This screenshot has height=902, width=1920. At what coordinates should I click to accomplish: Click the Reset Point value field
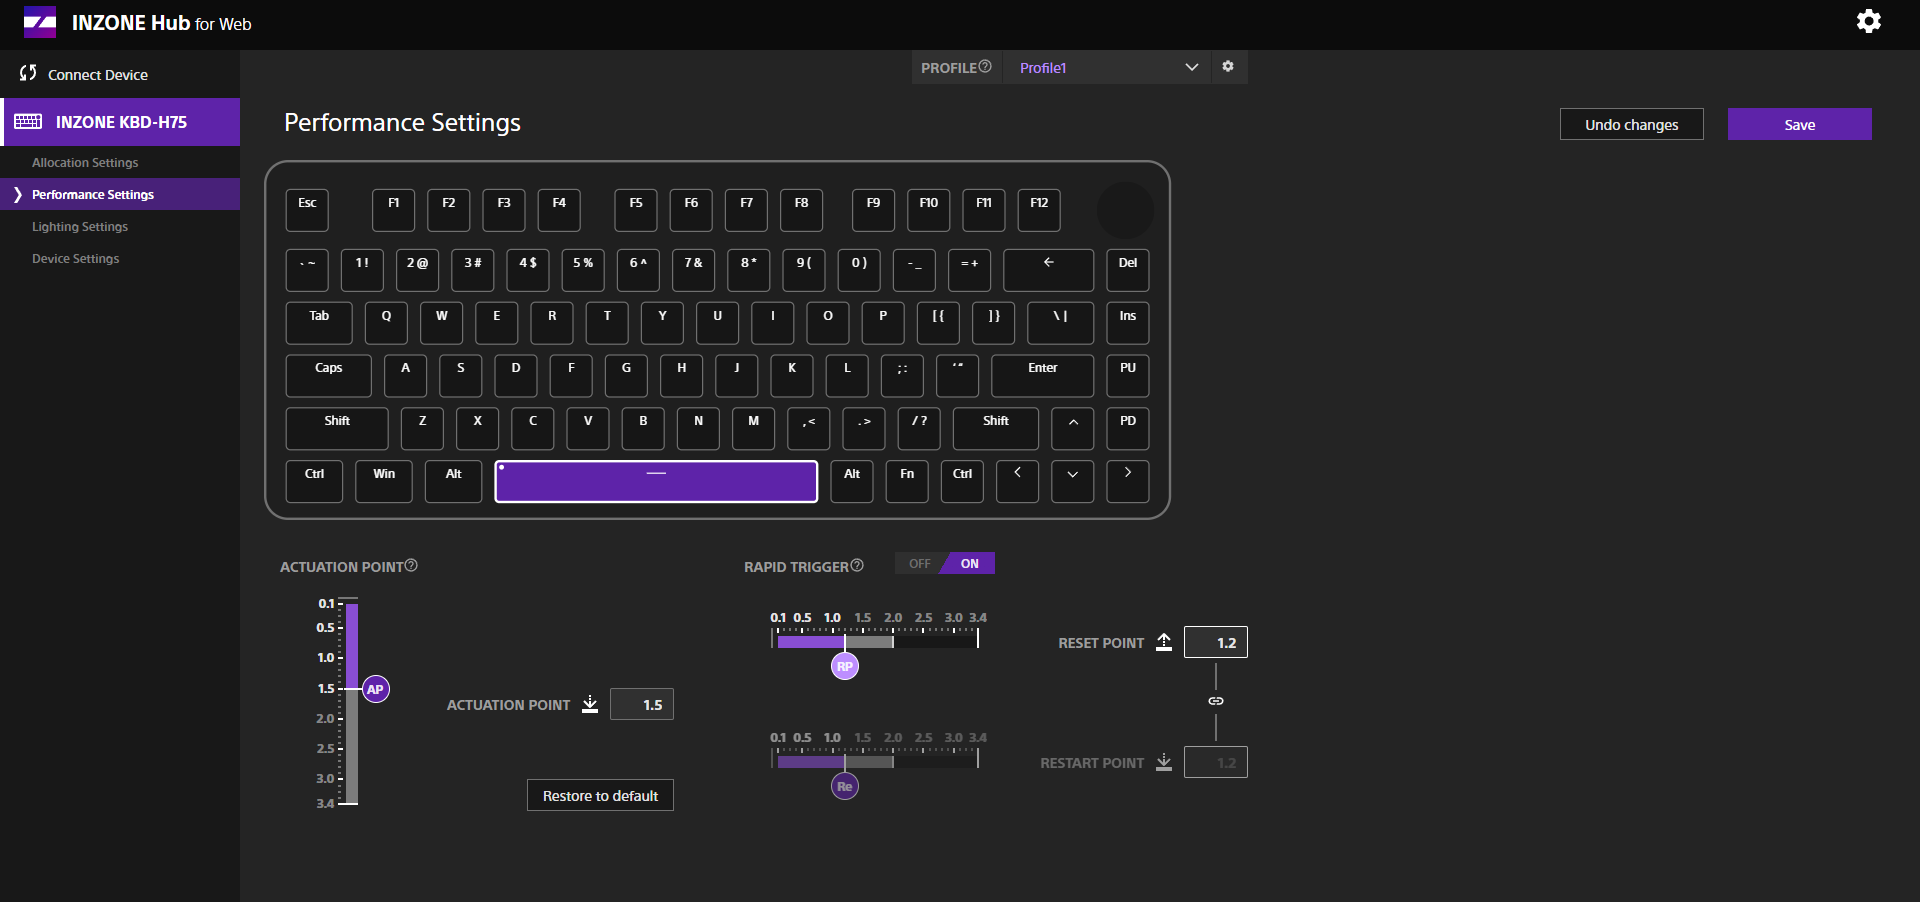pos(1216,642)
